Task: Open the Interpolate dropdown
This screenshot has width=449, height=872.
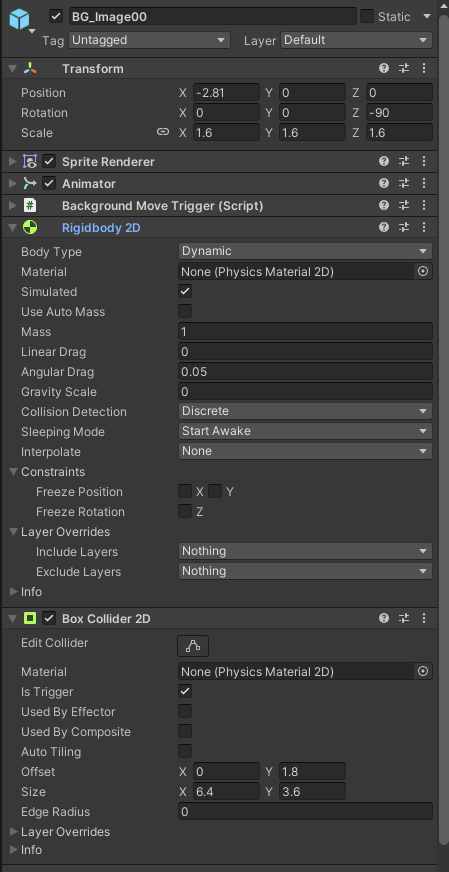Action: point(305,451)
